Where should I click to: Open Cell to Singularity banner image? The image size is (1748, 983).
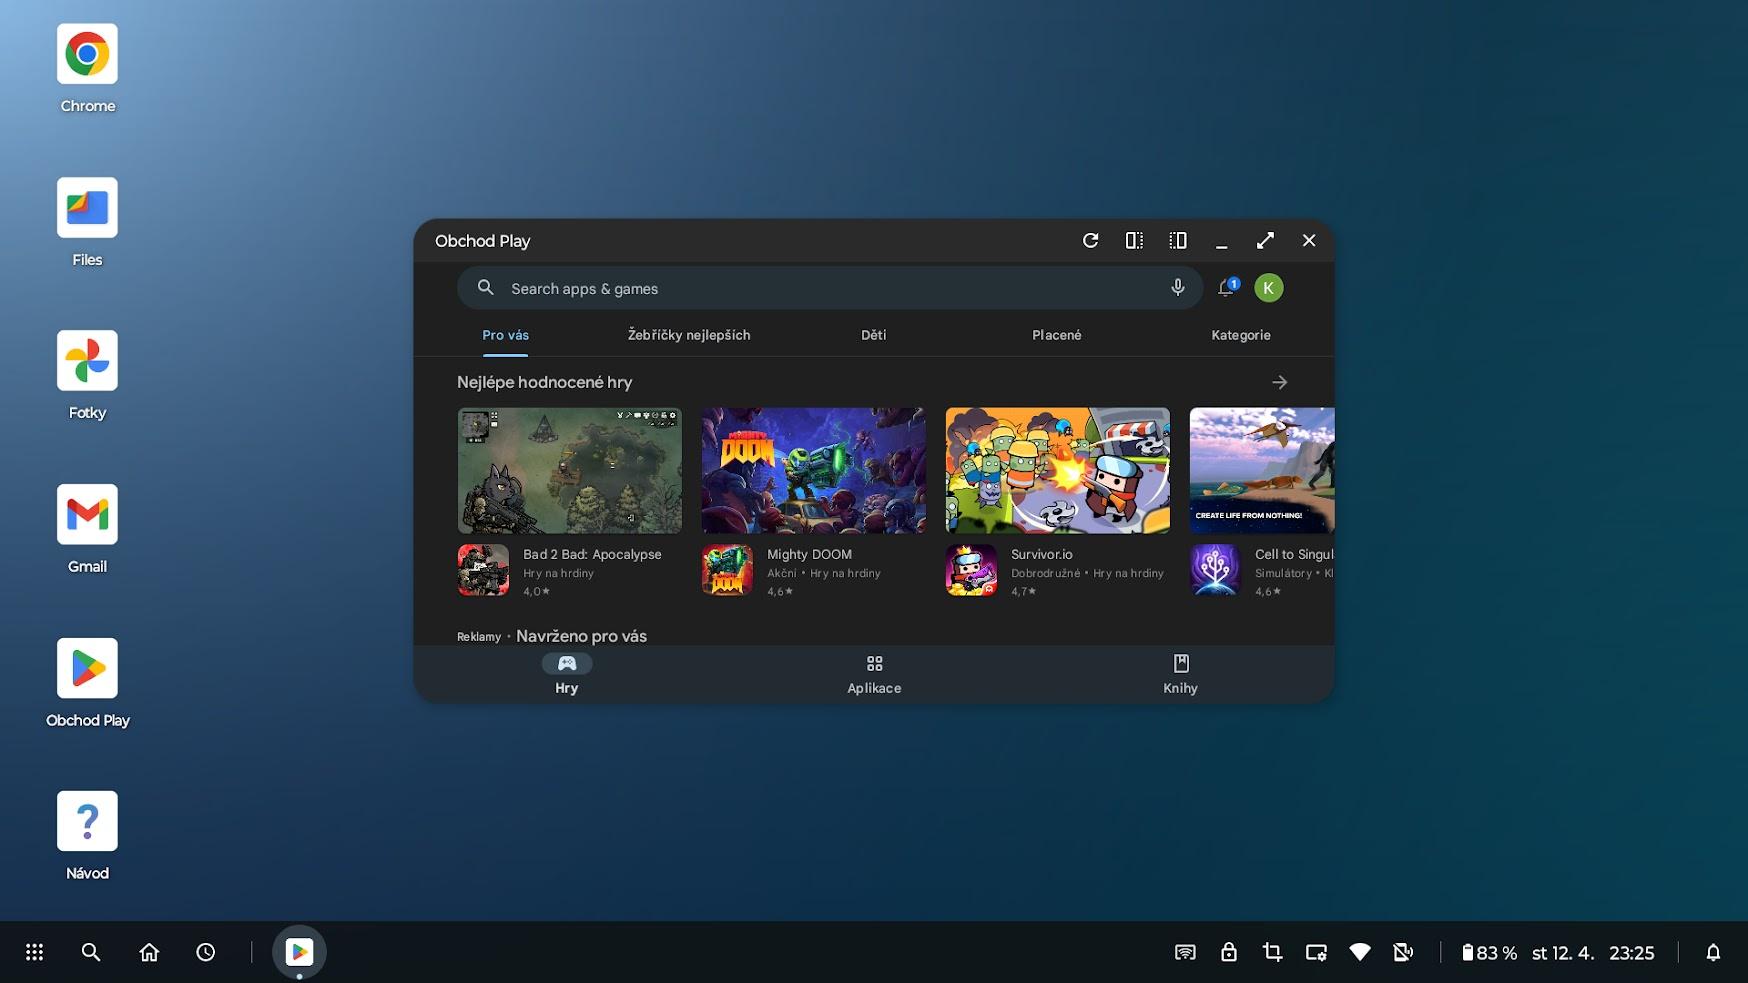click(x=1262, y=470)
